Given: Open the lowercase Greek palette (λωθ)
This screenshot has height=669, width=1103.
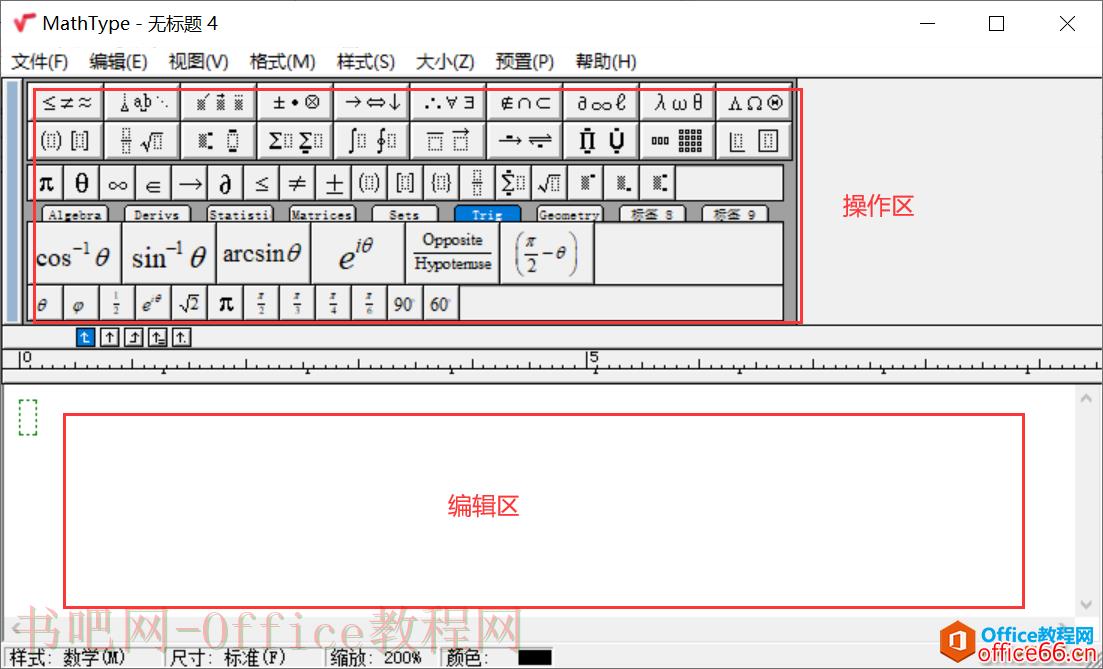Looking at the screenshot, I should pos(679,103).
